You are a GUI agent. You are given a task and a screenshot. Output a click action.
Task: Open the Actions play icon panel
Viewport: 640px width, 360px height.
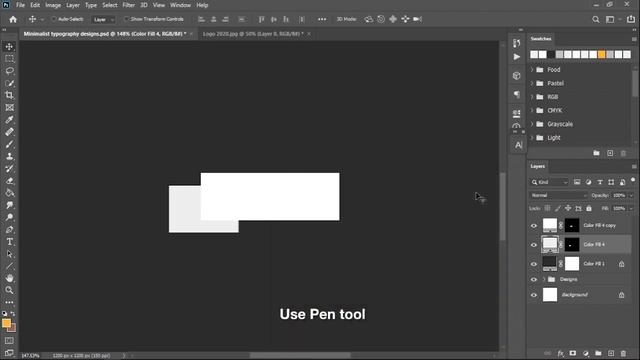[517, 57]
